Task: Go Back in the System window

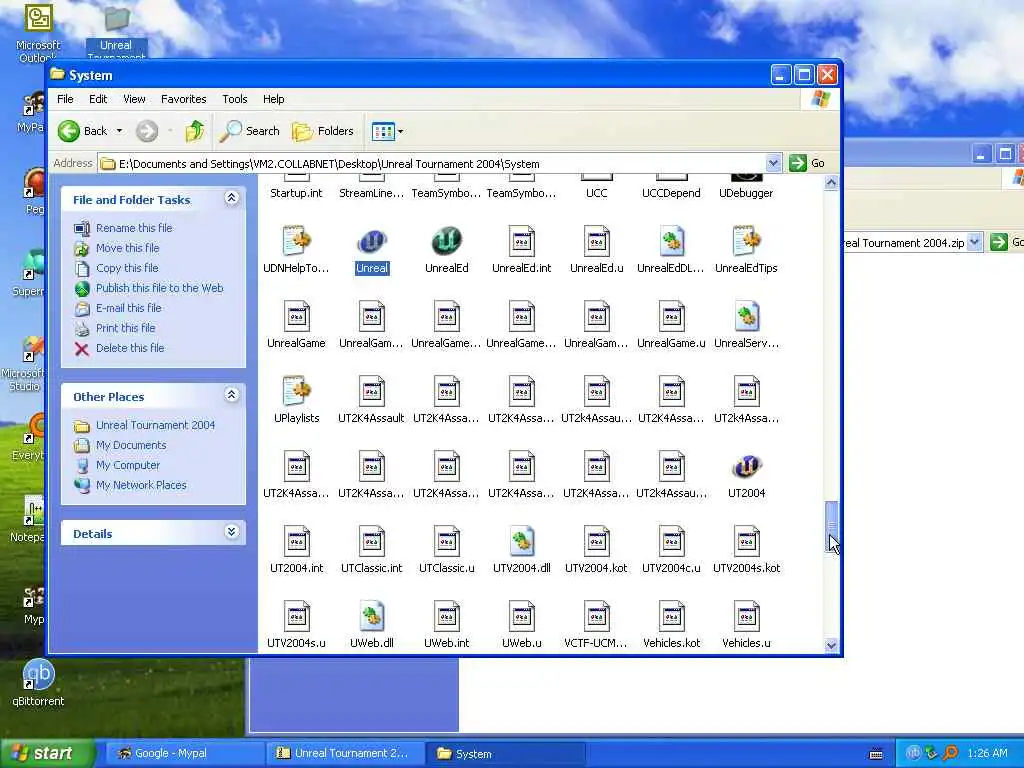Action: tap(82, 131)
